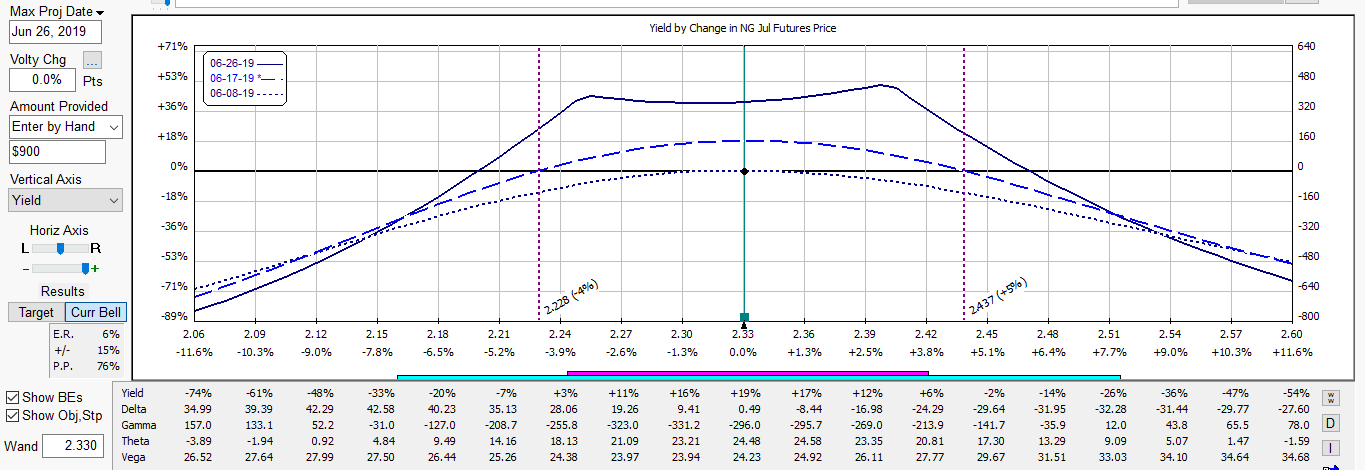This screenshot has width=1365, height=470.
Task: Toggle the Show BEs checkbox
Action: point(12,397)
